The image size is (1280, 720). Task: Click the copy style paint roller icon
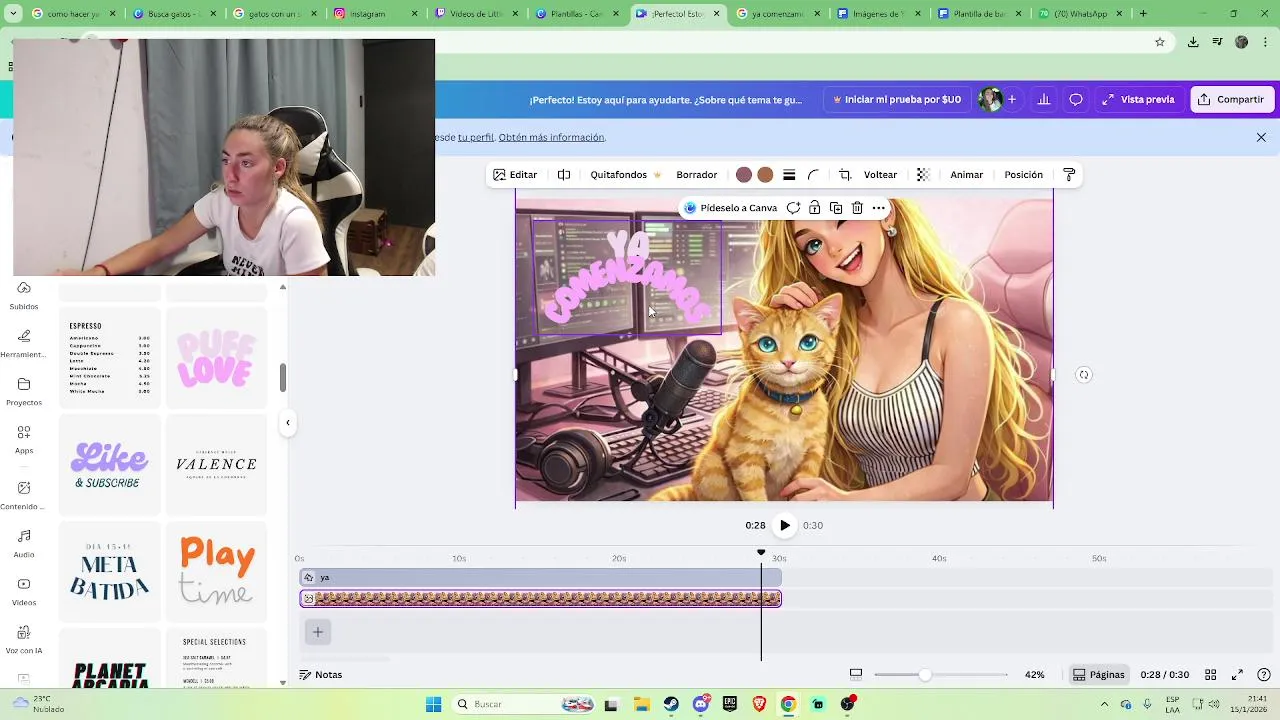coord(1069,175)
